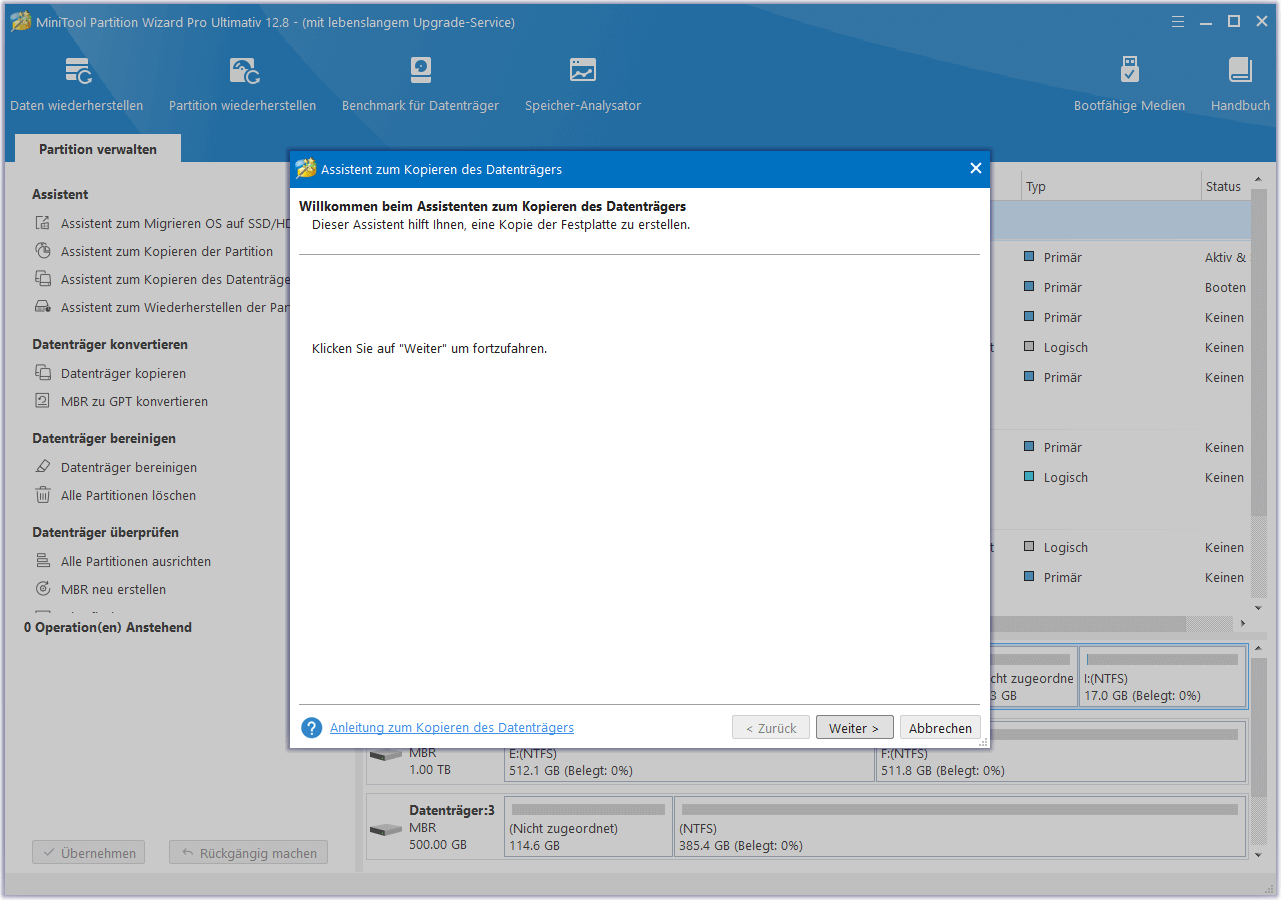Click row with Status Booten

[1120, 288]
